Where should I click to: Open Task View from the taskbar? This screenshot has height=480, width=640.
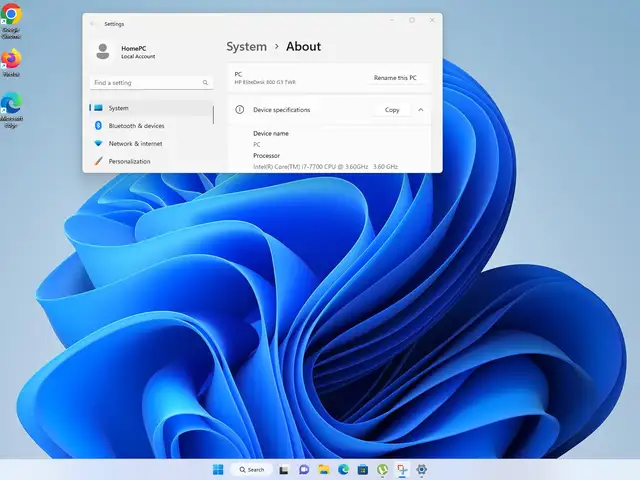pos(284,470)
